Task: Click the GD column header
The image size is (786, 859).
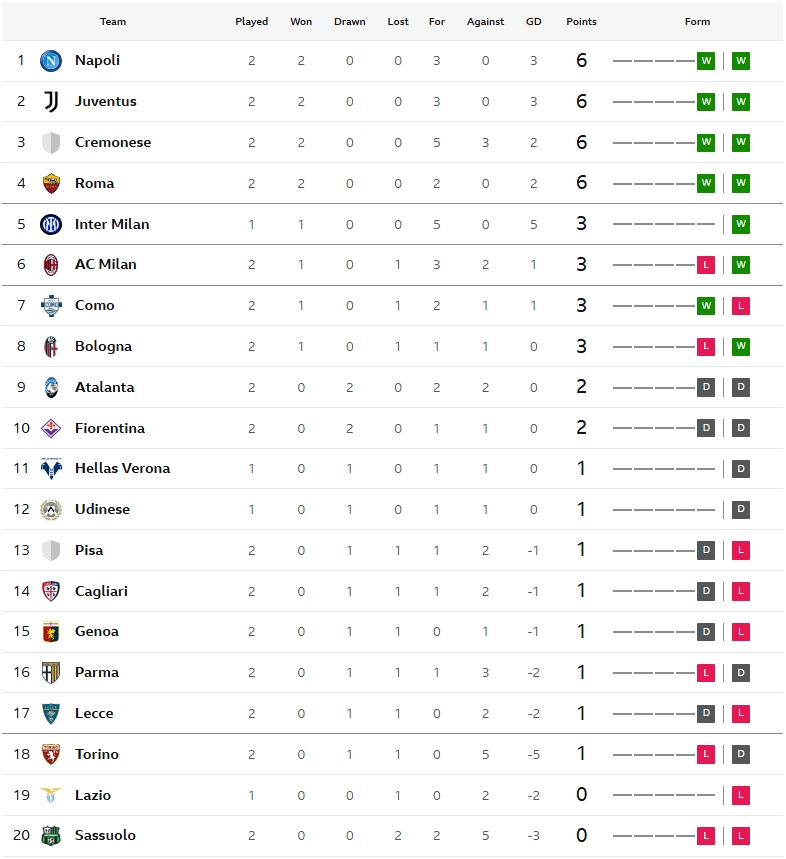Action: (533, 22)
